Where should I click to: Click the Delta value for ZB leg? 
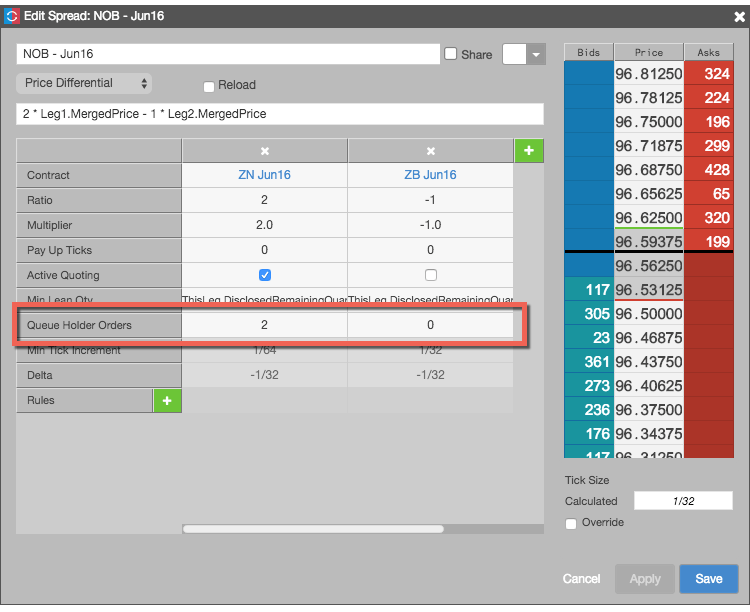[430, 375]
